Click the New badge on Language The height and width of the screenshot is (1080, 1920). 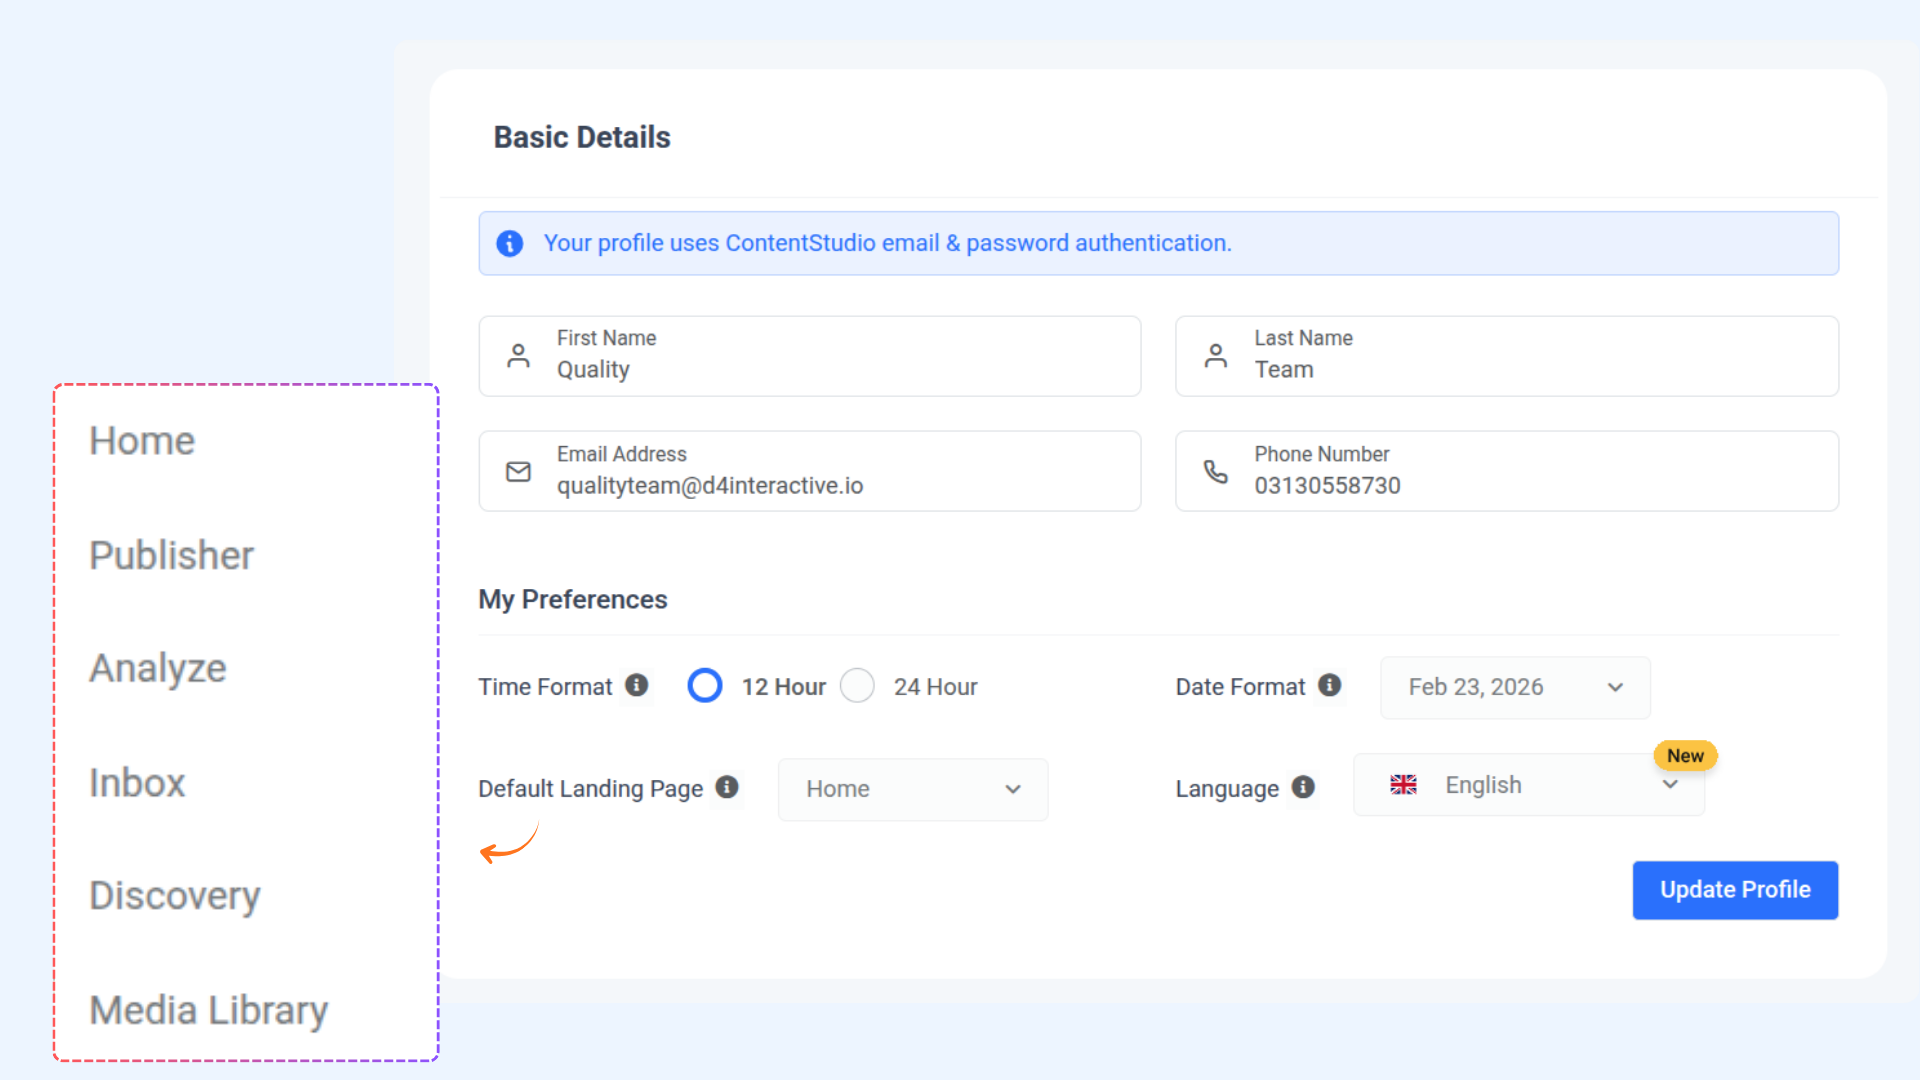tap(1685, 756)
